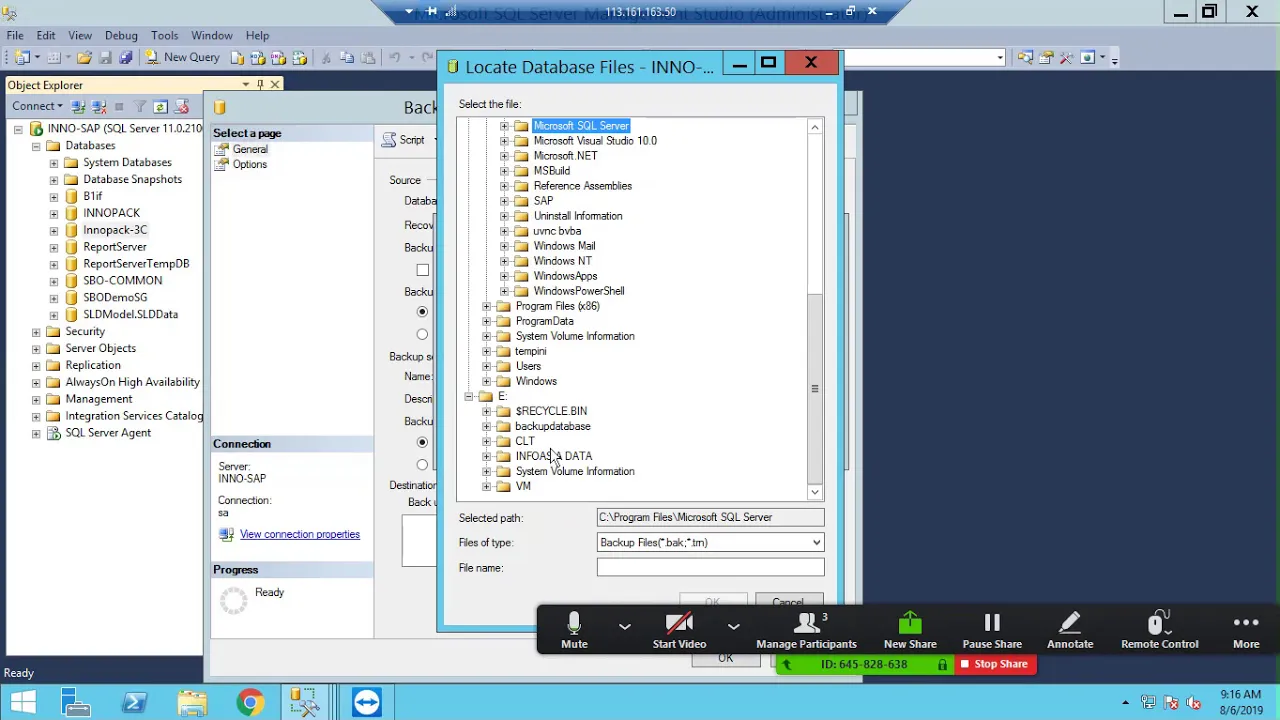The height and width of the screenshot is (720, 1280).
Task: Open Remote Control in Zoom toolbar
Action: (x=1159, y=631)
